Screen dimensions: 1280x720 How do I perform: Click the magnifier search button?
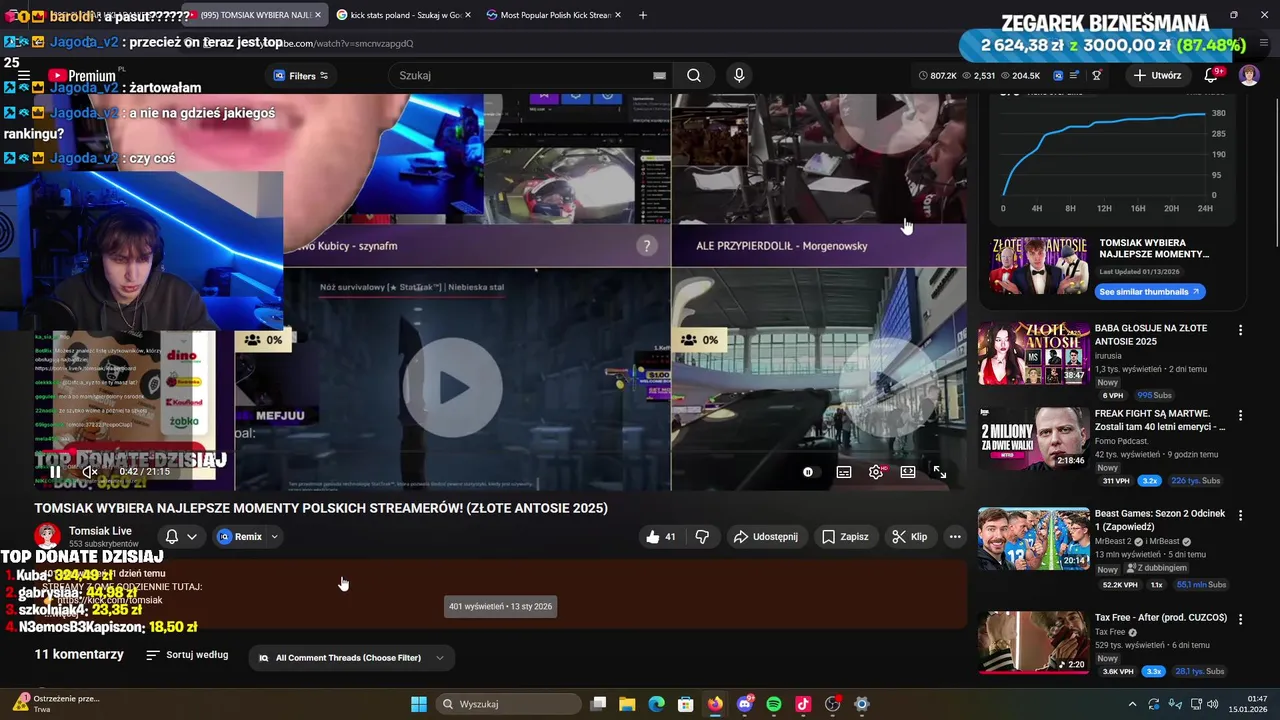pos(694,75)
